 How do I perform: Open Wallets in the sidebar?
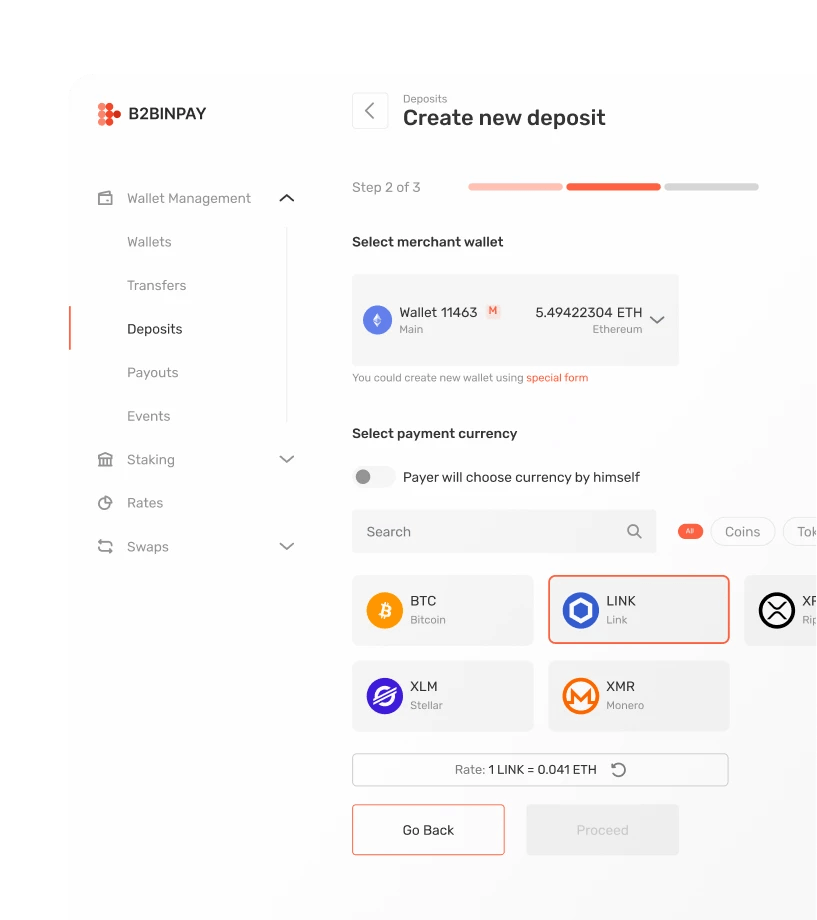click(x=149, y=242)
